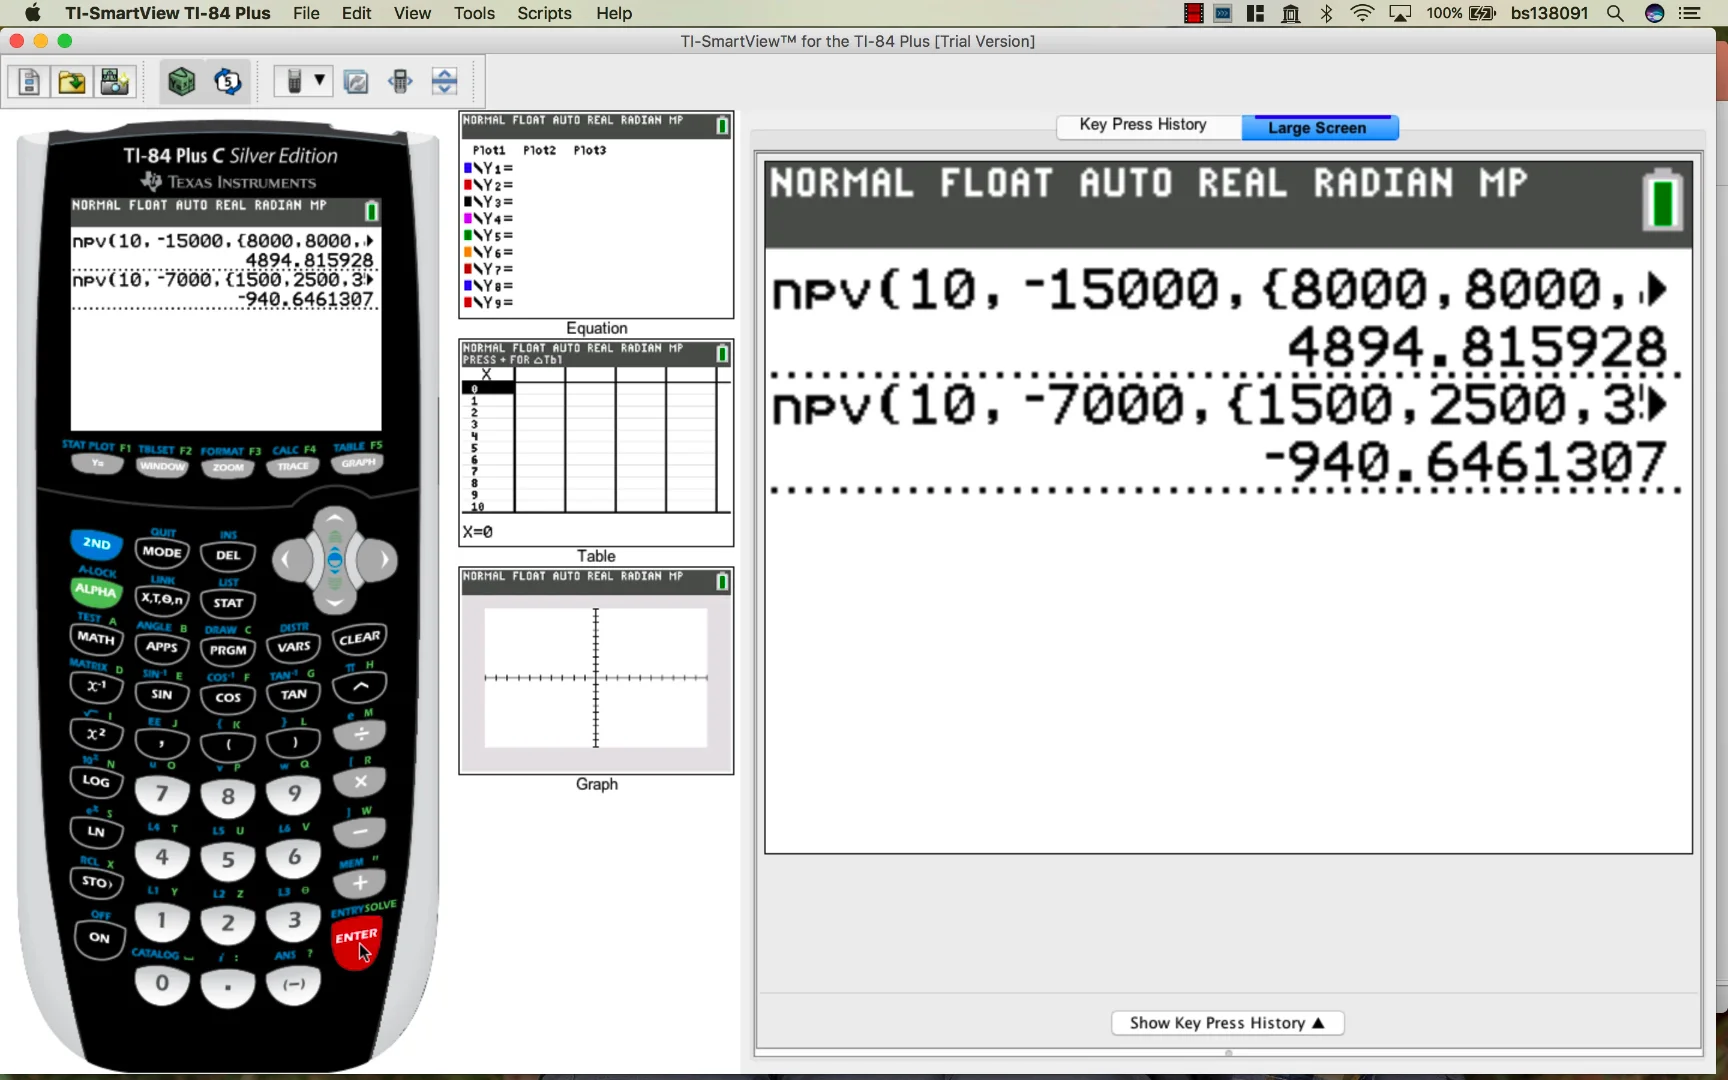Image resolution: width=1728 pixels, height=1080 pixels.
Task: Click the red ENTER key
Action: click(356, 941)
